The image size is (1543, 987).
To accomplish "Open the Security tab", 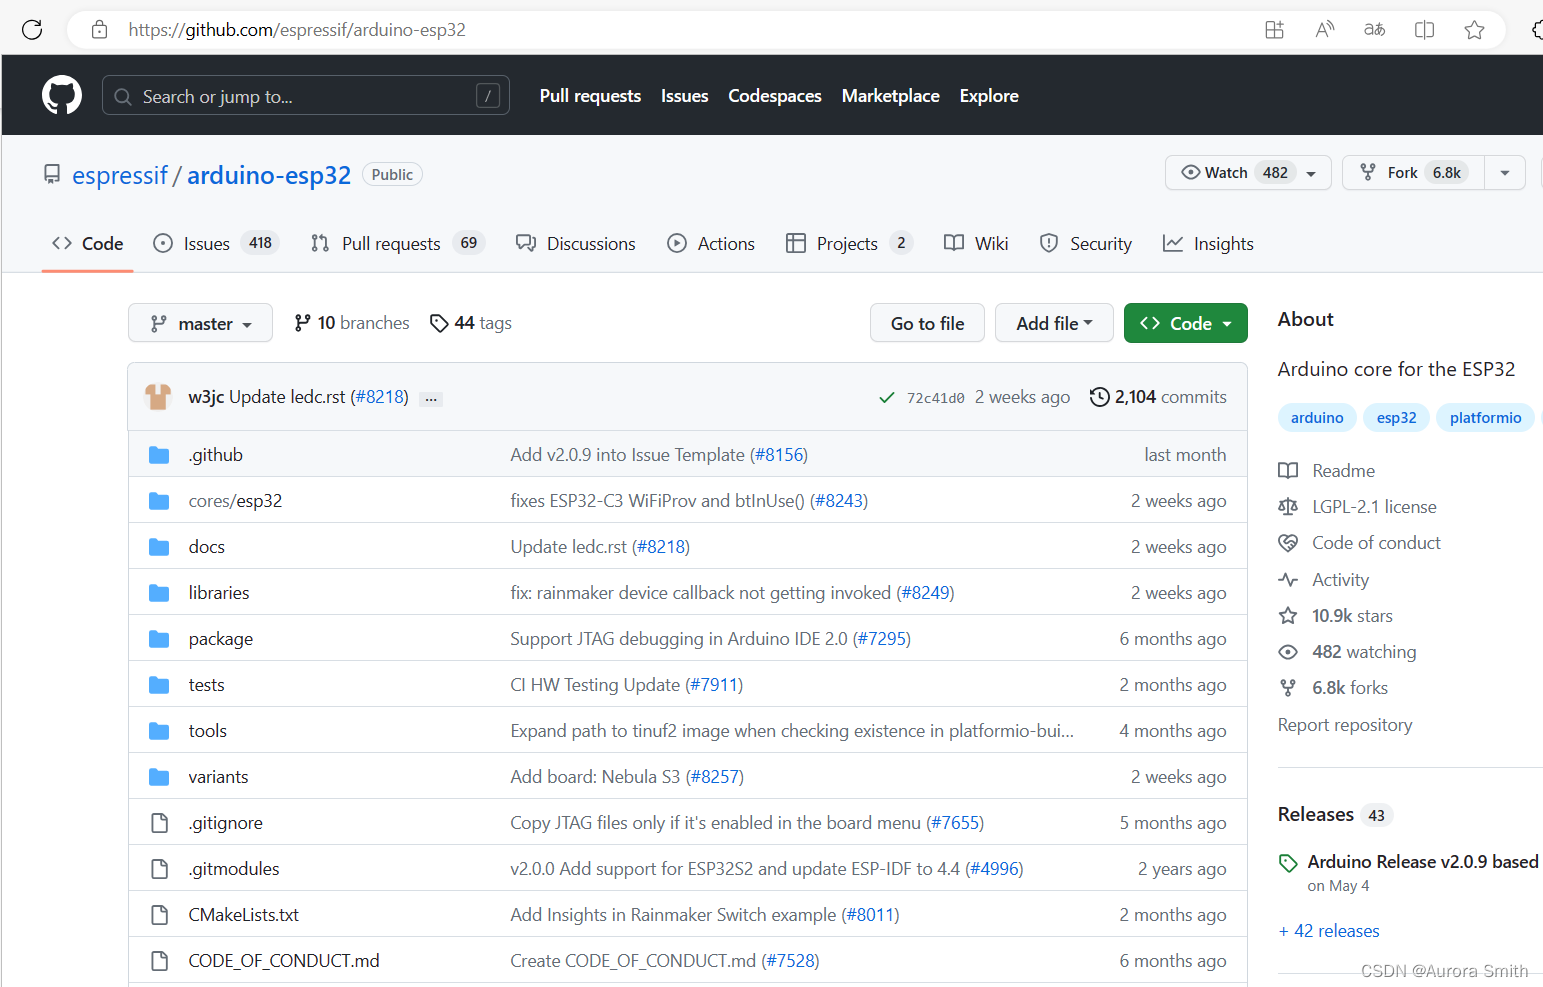I will coord(1086,244).
